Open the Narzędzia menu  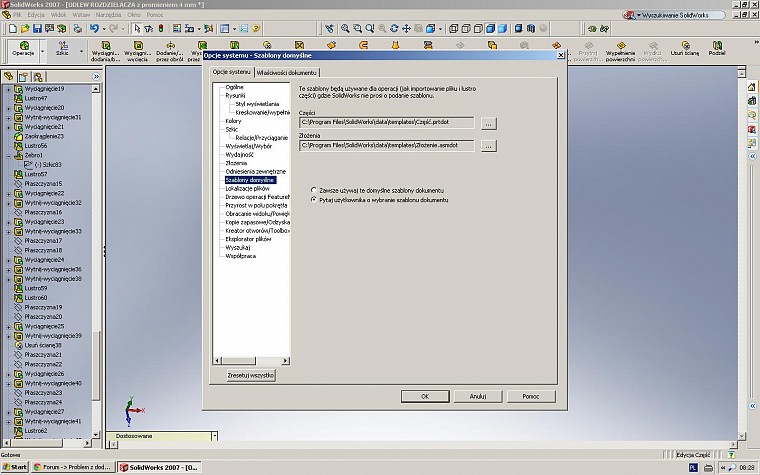click(x=109, y=15)
